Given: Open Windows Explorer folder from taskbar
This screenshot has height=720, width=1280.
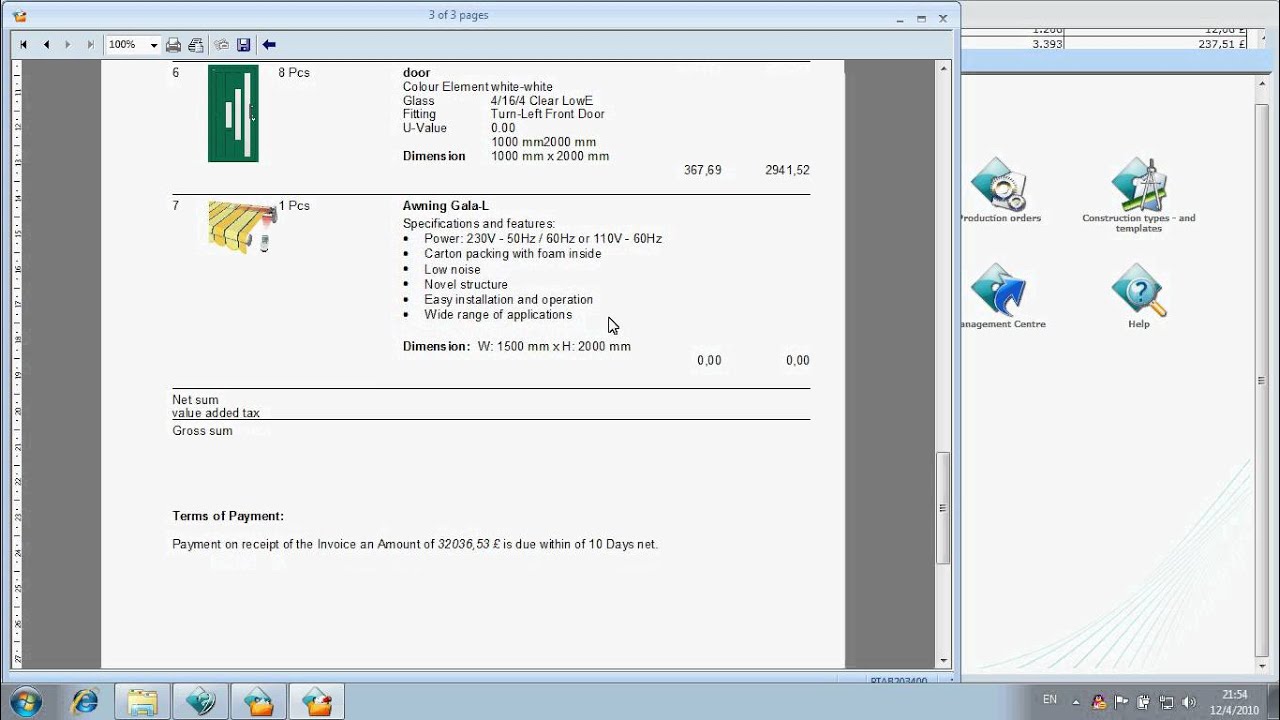Looking at the screenshot, I should point(142,702).
